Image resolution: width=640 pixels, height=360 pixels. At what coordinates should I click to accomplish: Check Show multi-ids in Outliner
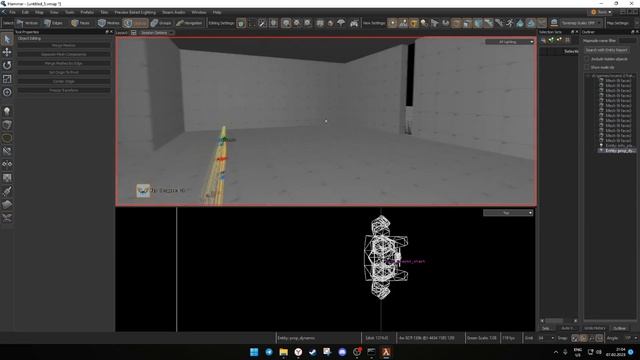(587, 67)
